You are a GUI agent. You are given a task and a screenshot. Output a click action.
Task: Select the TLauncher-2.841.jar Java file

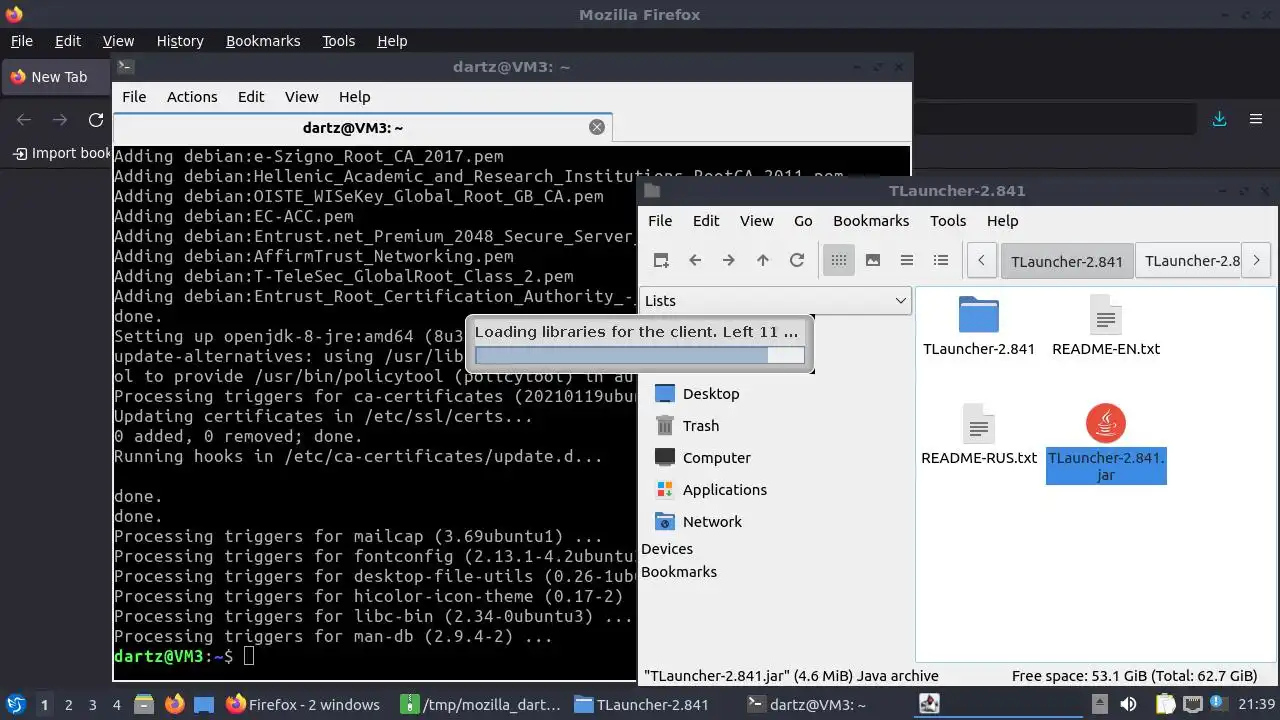pos(1106,444)
